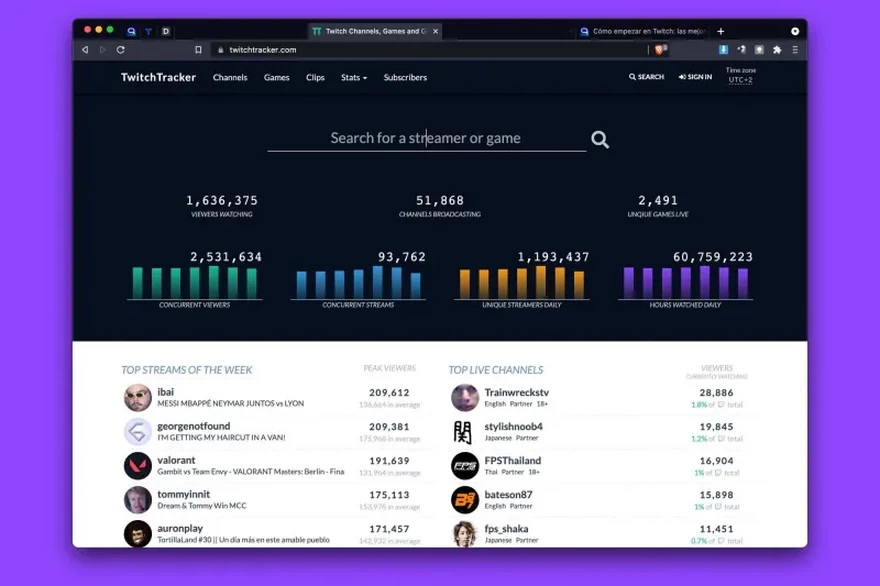Click the green Concurrent Viewers bar chart
This screenshot has width=880, height=586.
(195, 282)
